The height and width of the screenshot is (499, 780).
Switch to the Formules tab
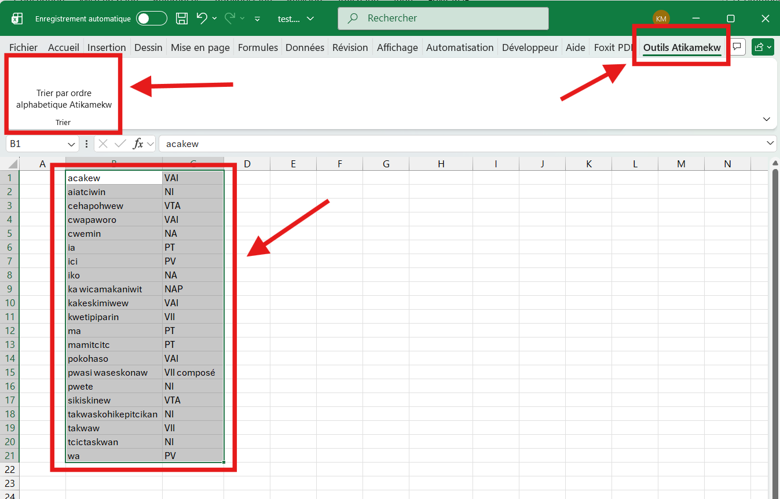coord(258,48)
